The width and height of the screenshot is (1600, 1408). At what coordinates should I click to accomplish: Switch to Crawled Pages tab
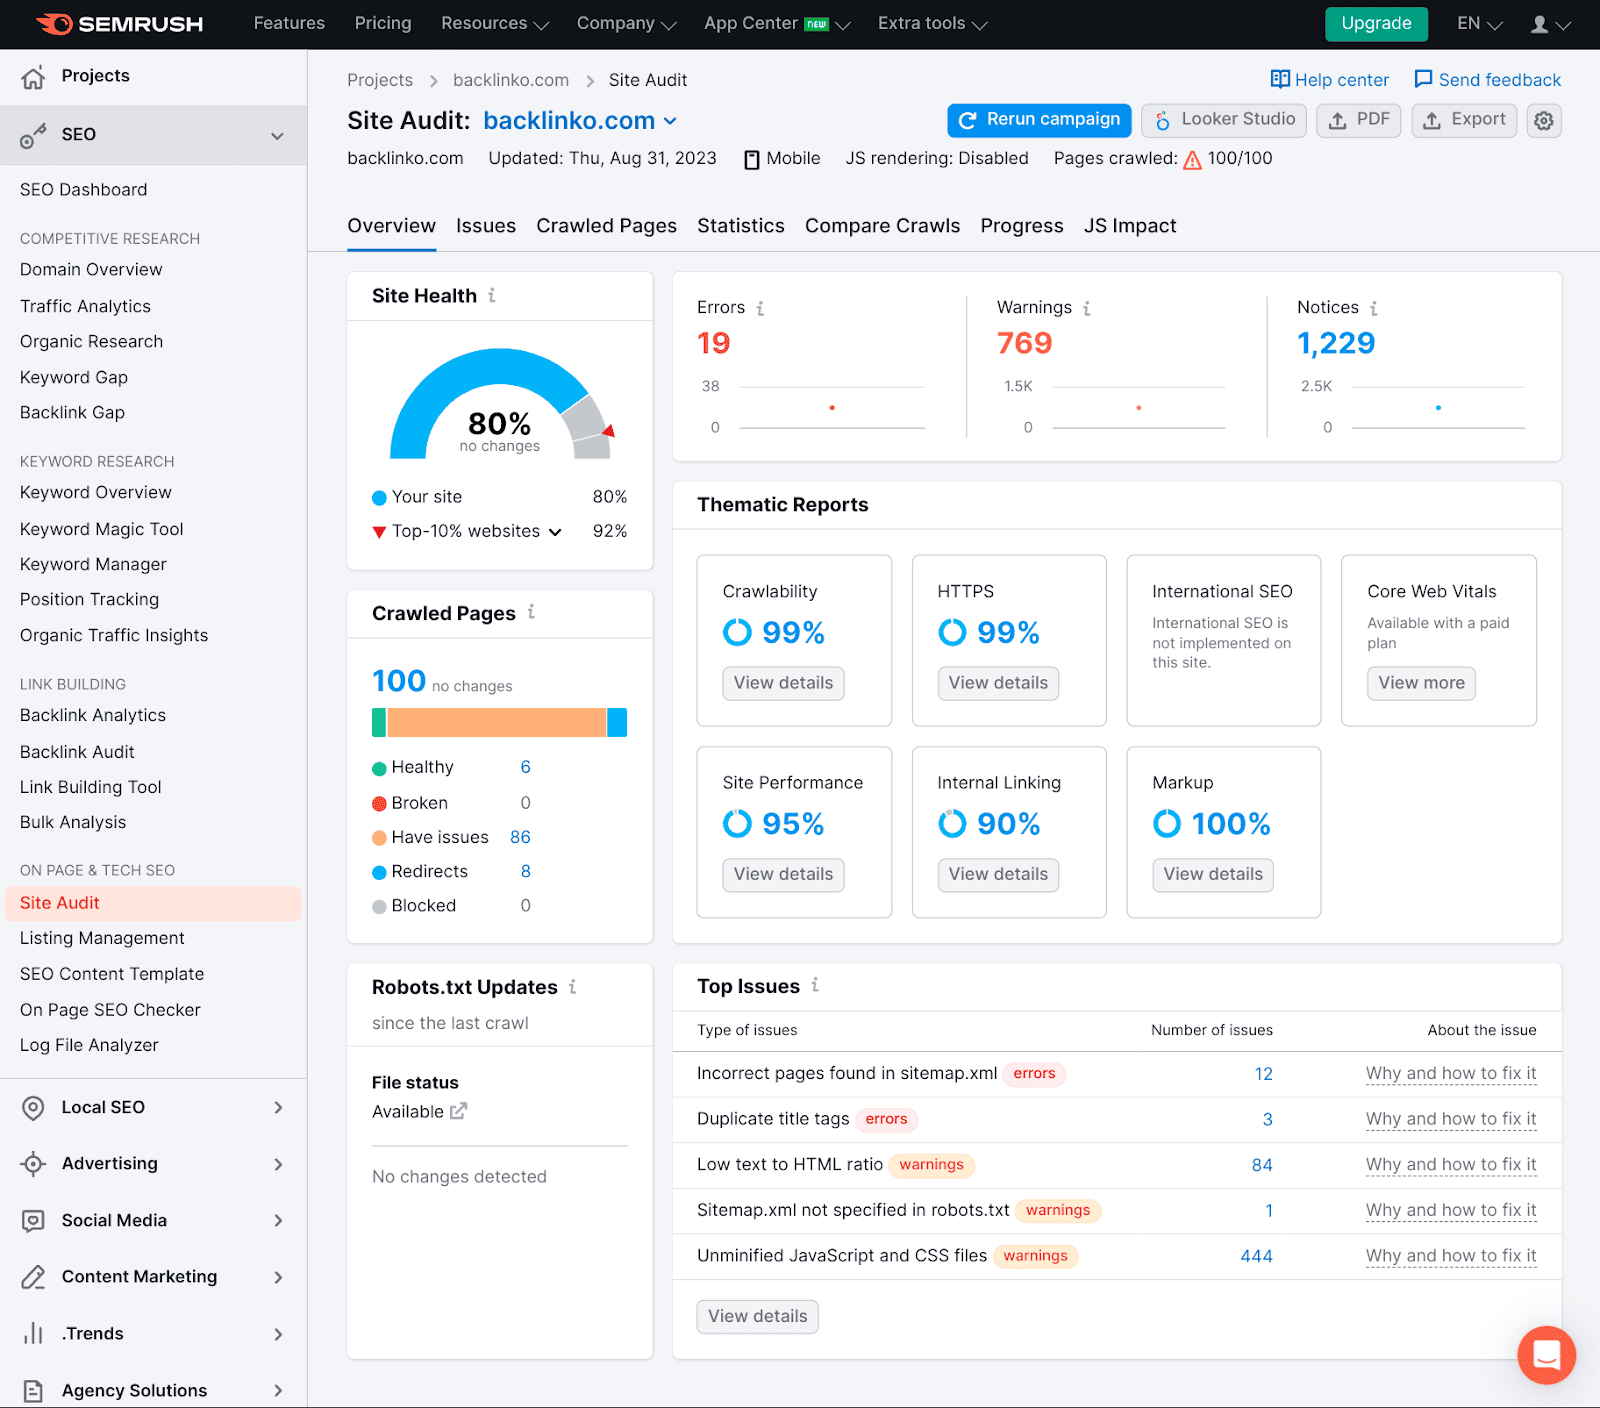point(606,226)
